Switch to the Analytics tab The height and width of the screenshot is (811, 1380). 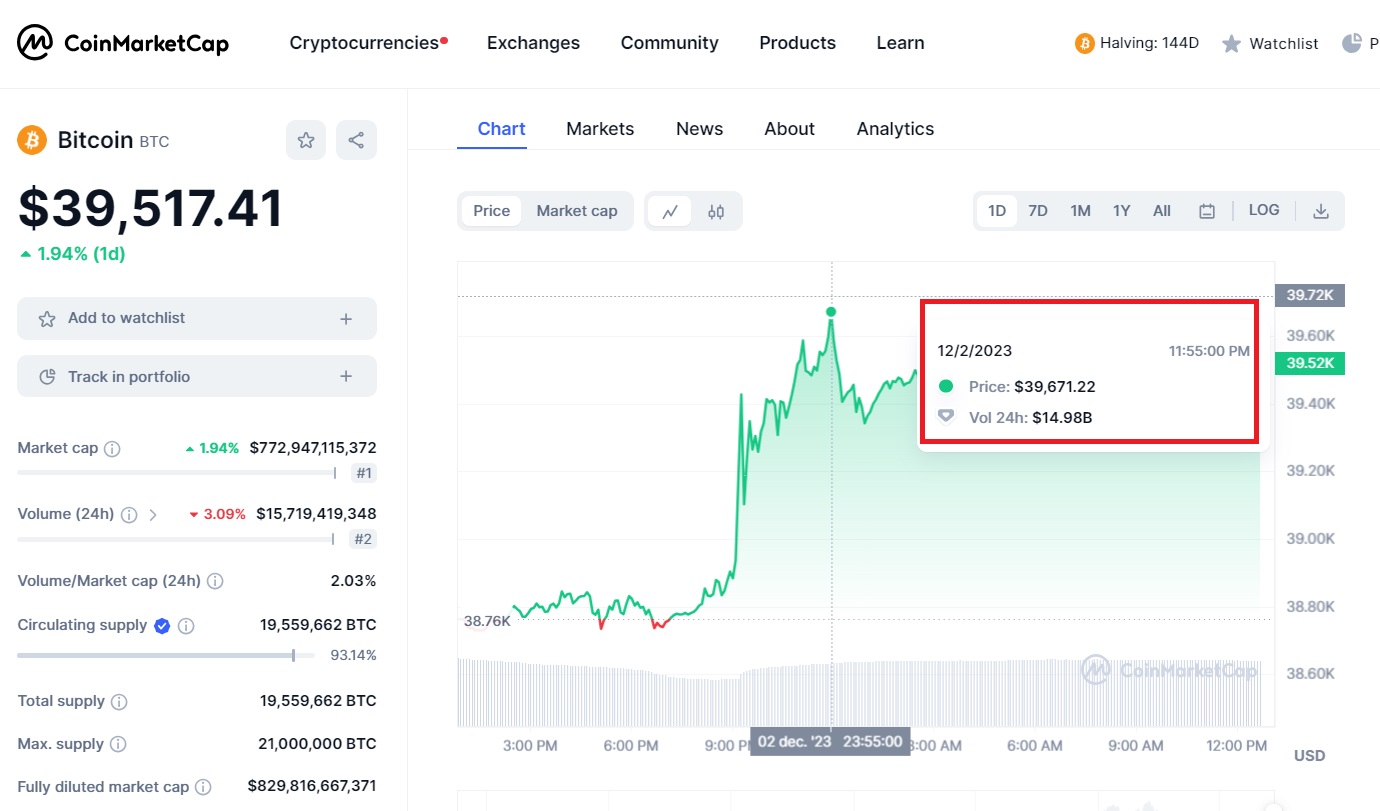tap(895, 129)
